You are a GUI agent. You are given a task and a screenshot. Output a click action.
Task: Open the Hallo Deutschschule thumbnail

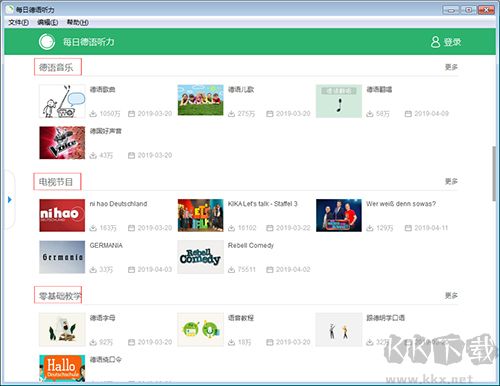pos(62,368)
